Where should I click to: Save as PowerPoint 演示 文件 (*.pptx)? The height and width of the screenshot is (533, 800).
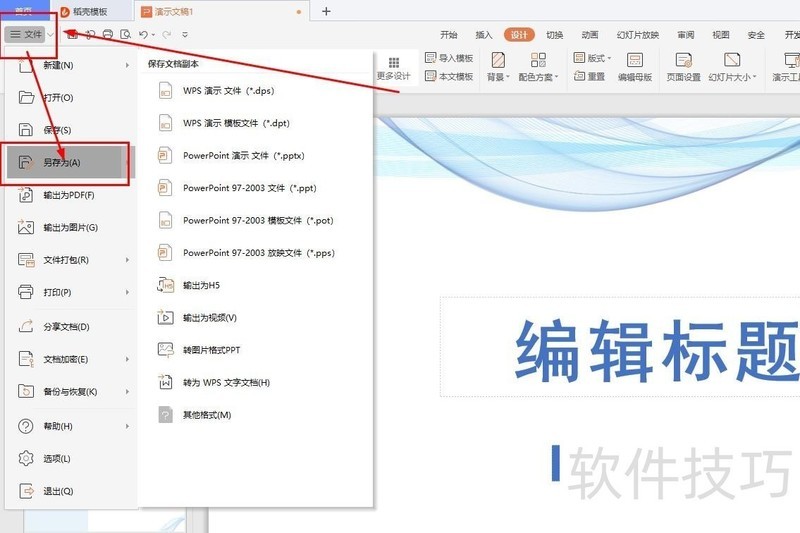tap(257, 156)
